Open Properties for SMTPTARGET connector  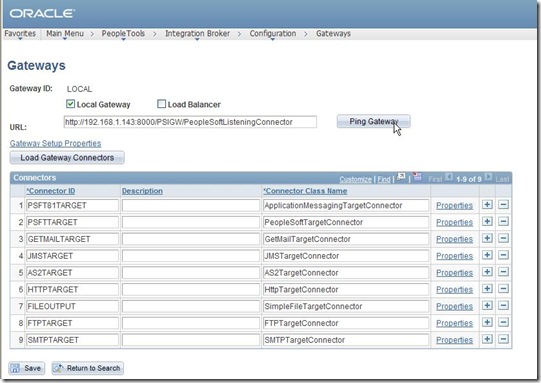coord(454,340)
